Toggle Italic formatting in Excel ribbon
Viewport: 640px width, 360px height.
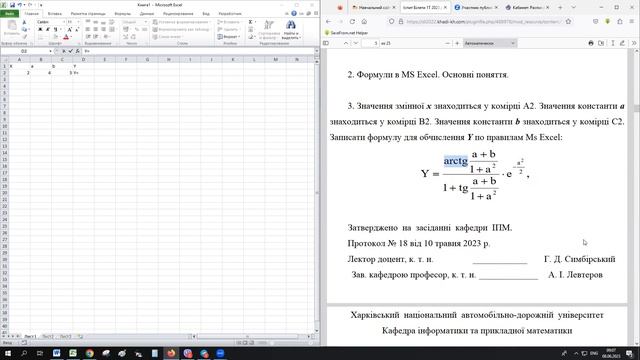48,29
